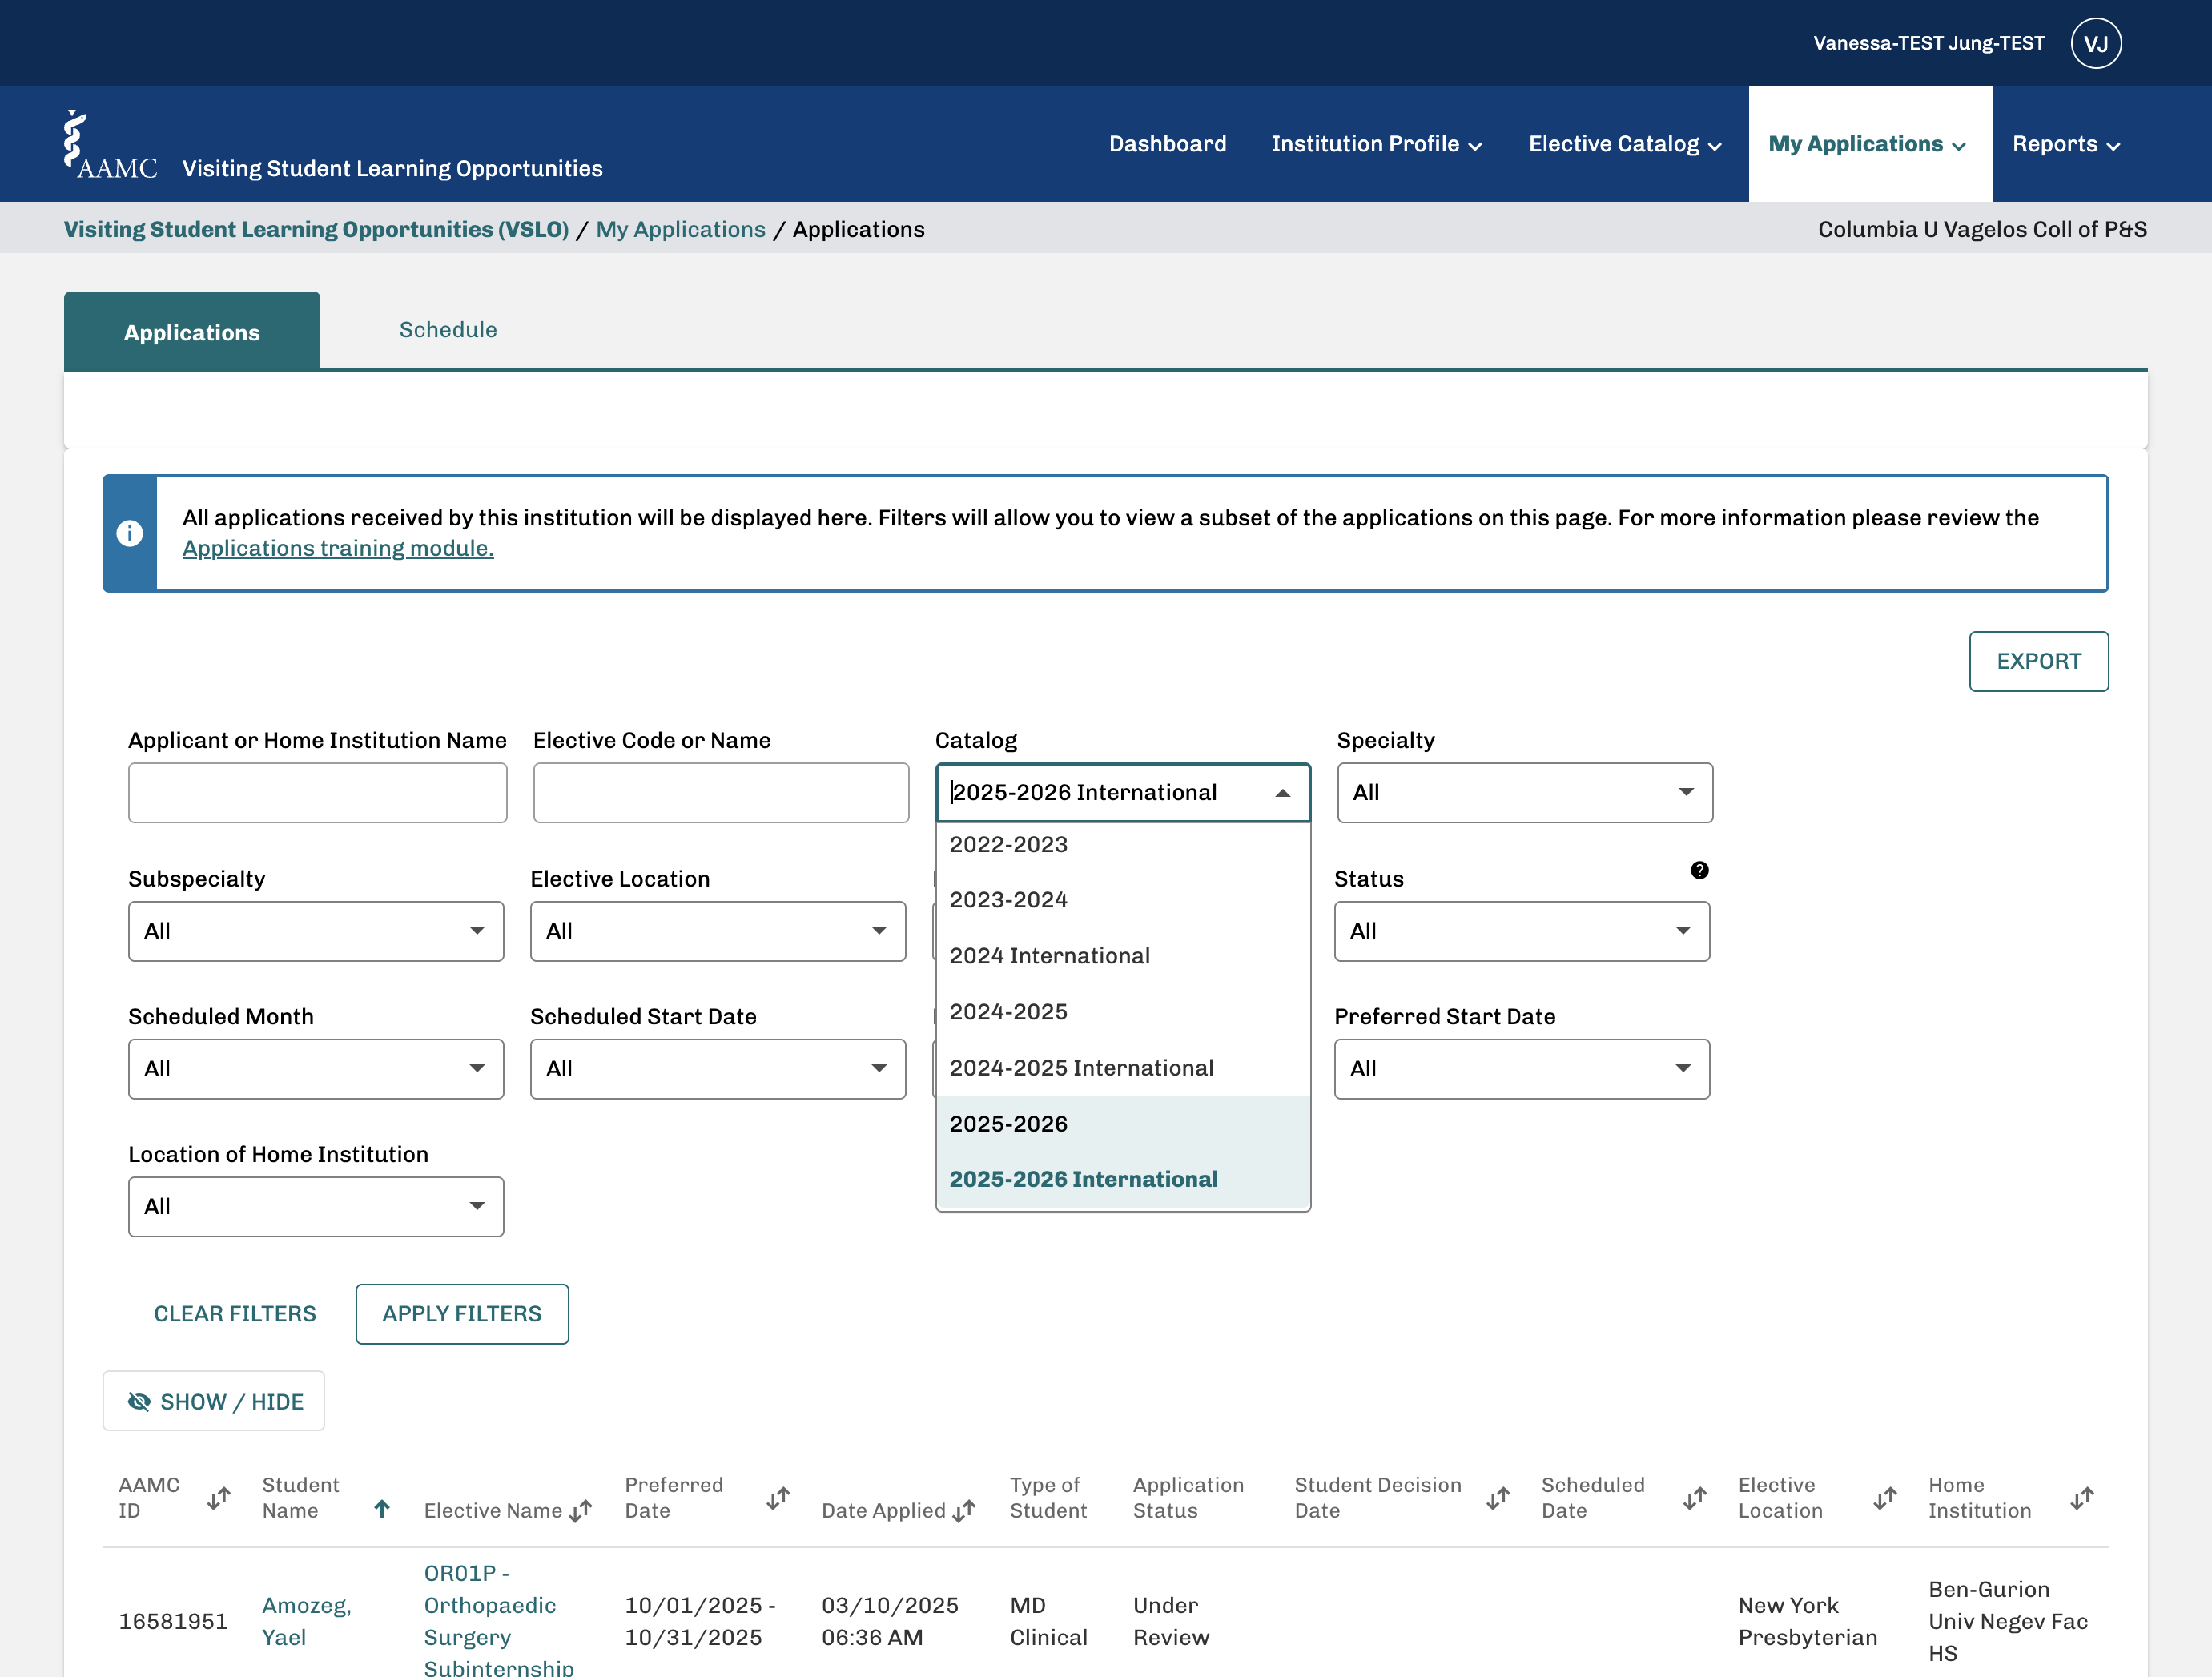This screenshot has height=1677, width=2212.
Task: Toggle column visibility with Show / Hide
Action: pos(214,1401)
